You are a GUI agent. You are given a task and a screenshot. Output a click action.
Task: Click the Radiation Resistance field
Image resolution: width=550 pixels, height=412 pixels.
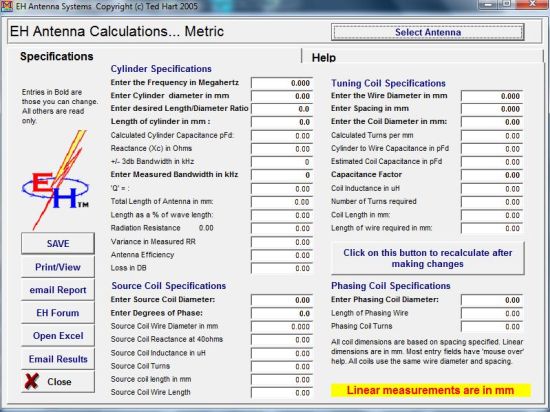282,229
